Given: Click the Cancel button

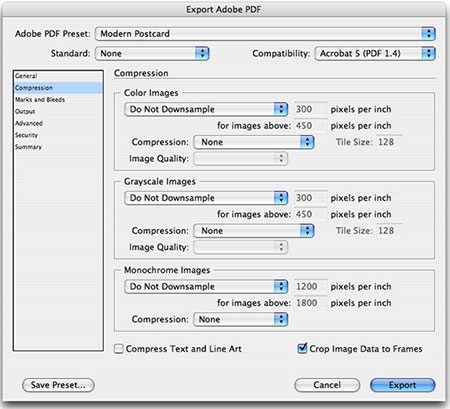Looking at the screenshot, I should [x=327, y=385].
